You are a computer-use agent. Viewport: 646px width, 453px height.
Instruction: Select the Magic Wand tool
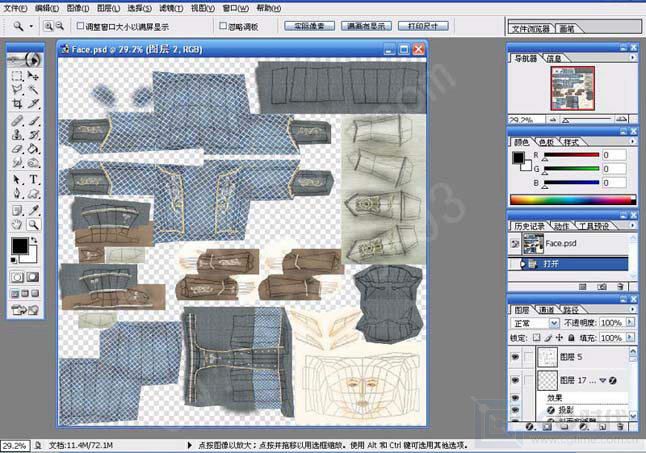tap(33, 89)
